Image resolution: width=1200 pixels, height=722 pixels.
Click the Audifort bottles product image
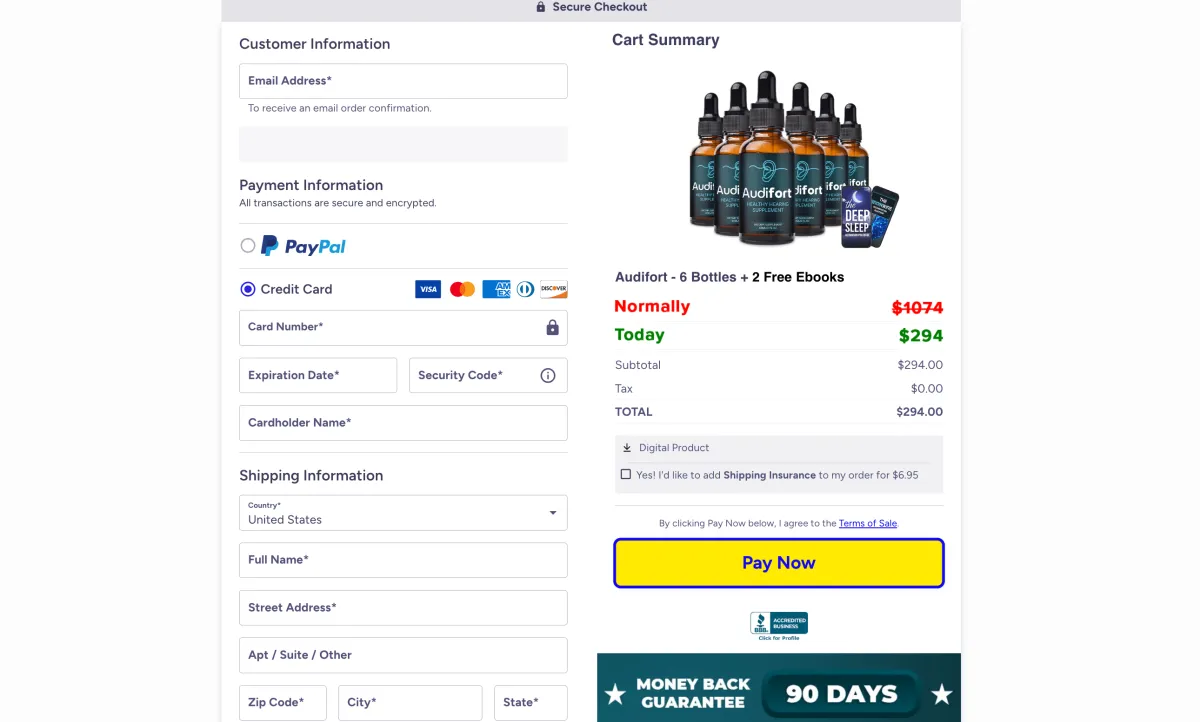coord(780,160)
